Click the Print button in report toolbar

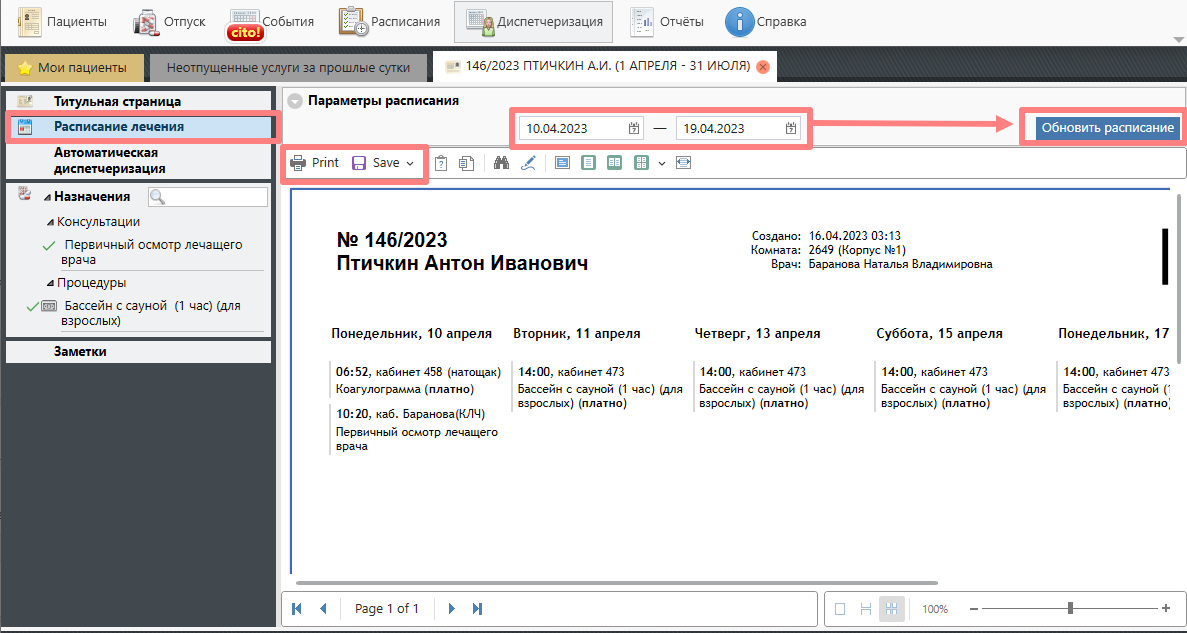coord(315,163)
